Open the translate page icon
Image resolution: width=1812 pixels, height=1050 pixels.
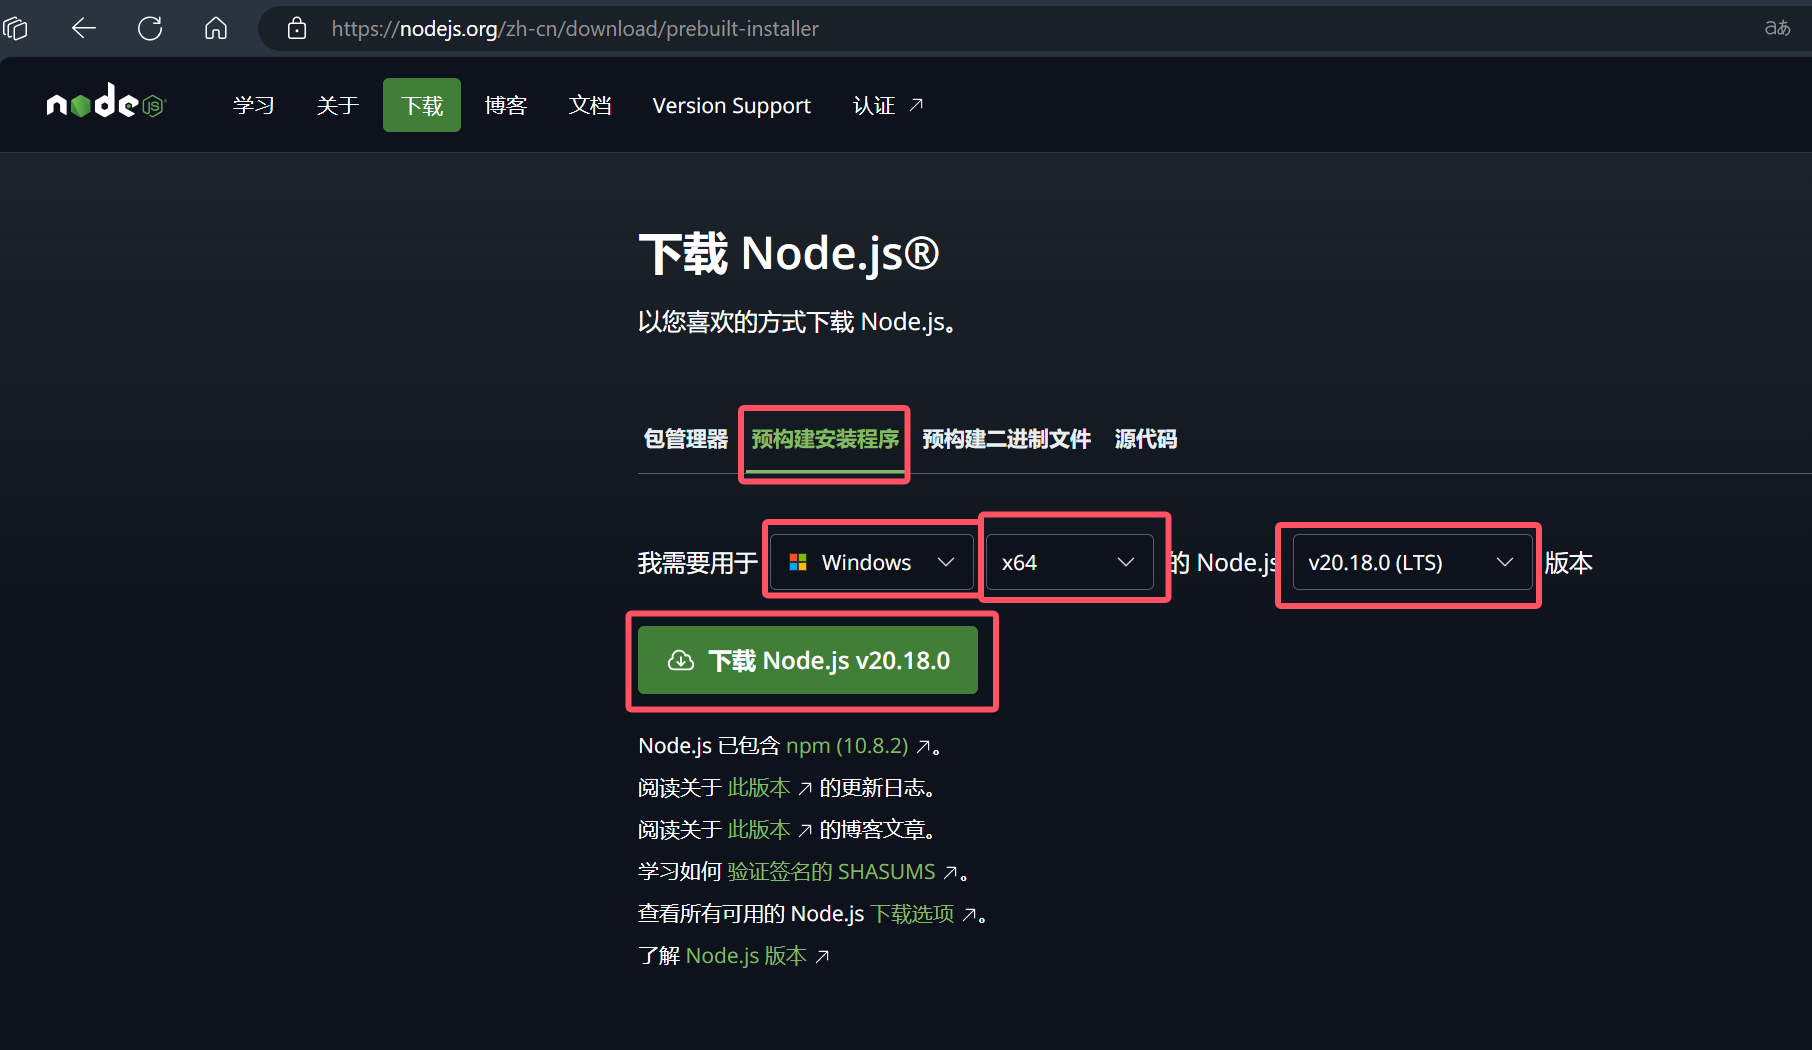pyautogui.click(x=1777, y=28)
